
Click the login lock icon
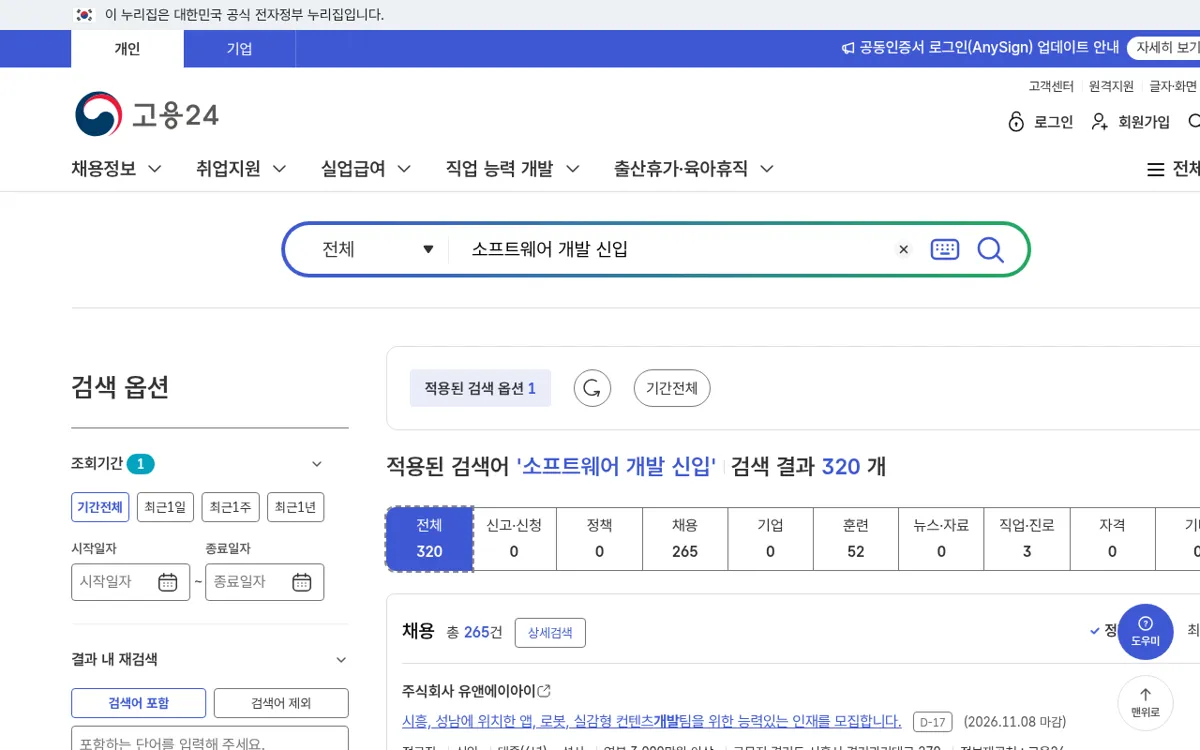[1016, 122]
